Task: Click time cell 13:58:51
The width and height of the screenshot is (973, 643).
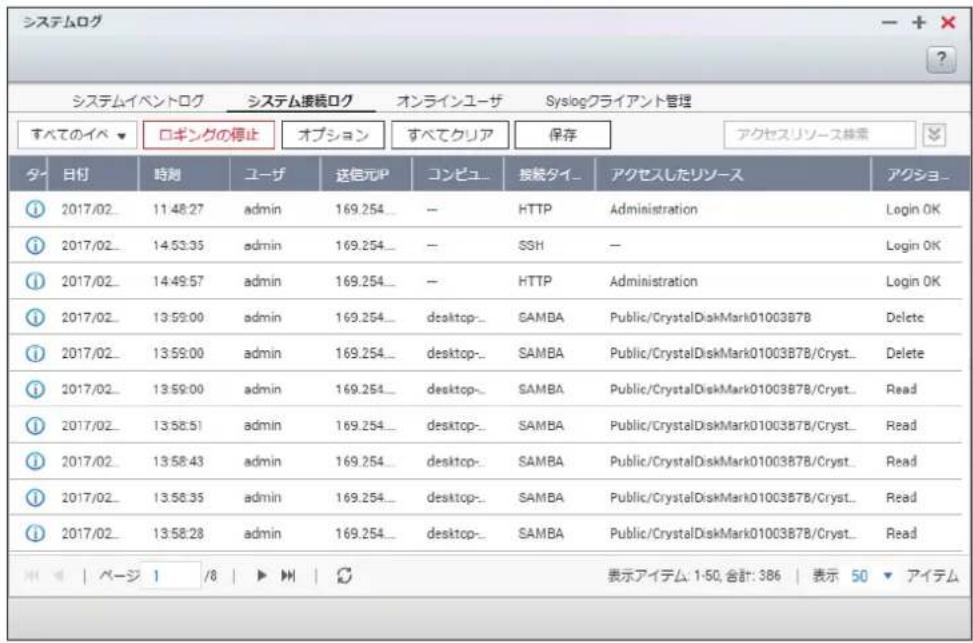Action: [x=178, y=426]
